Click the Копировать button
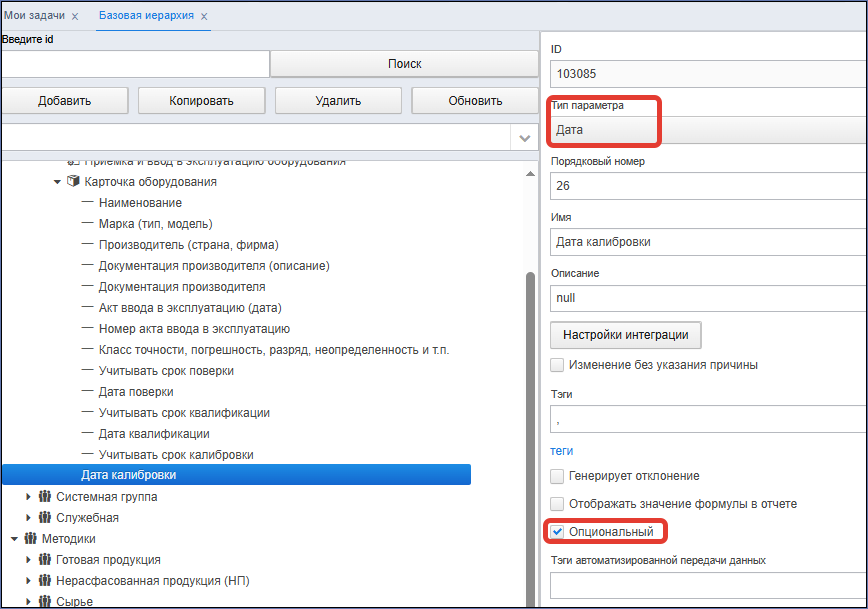 [202, 101]
